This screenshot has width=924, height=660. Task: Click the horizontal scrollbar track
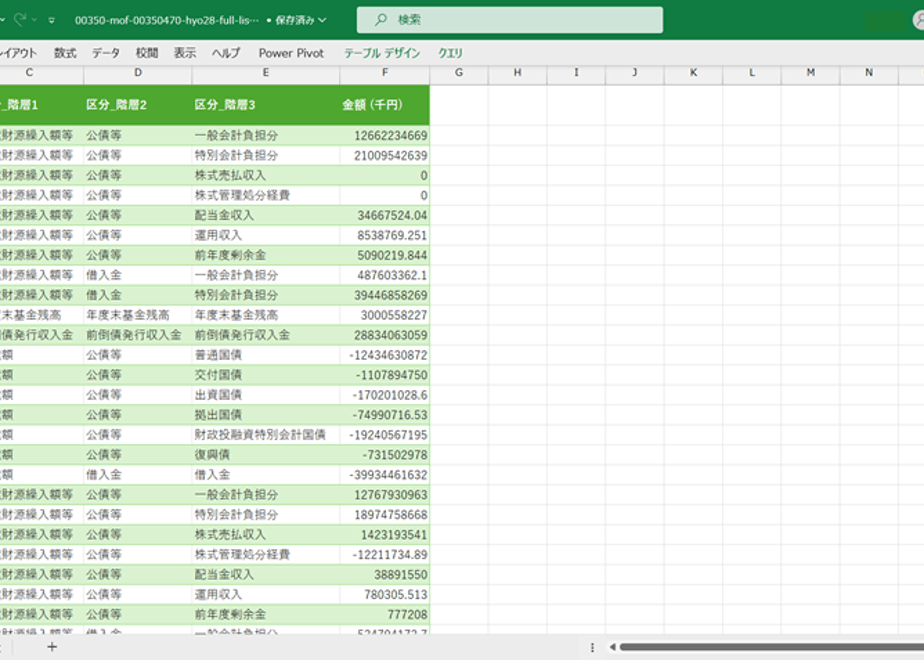click(x=771, y=647)
